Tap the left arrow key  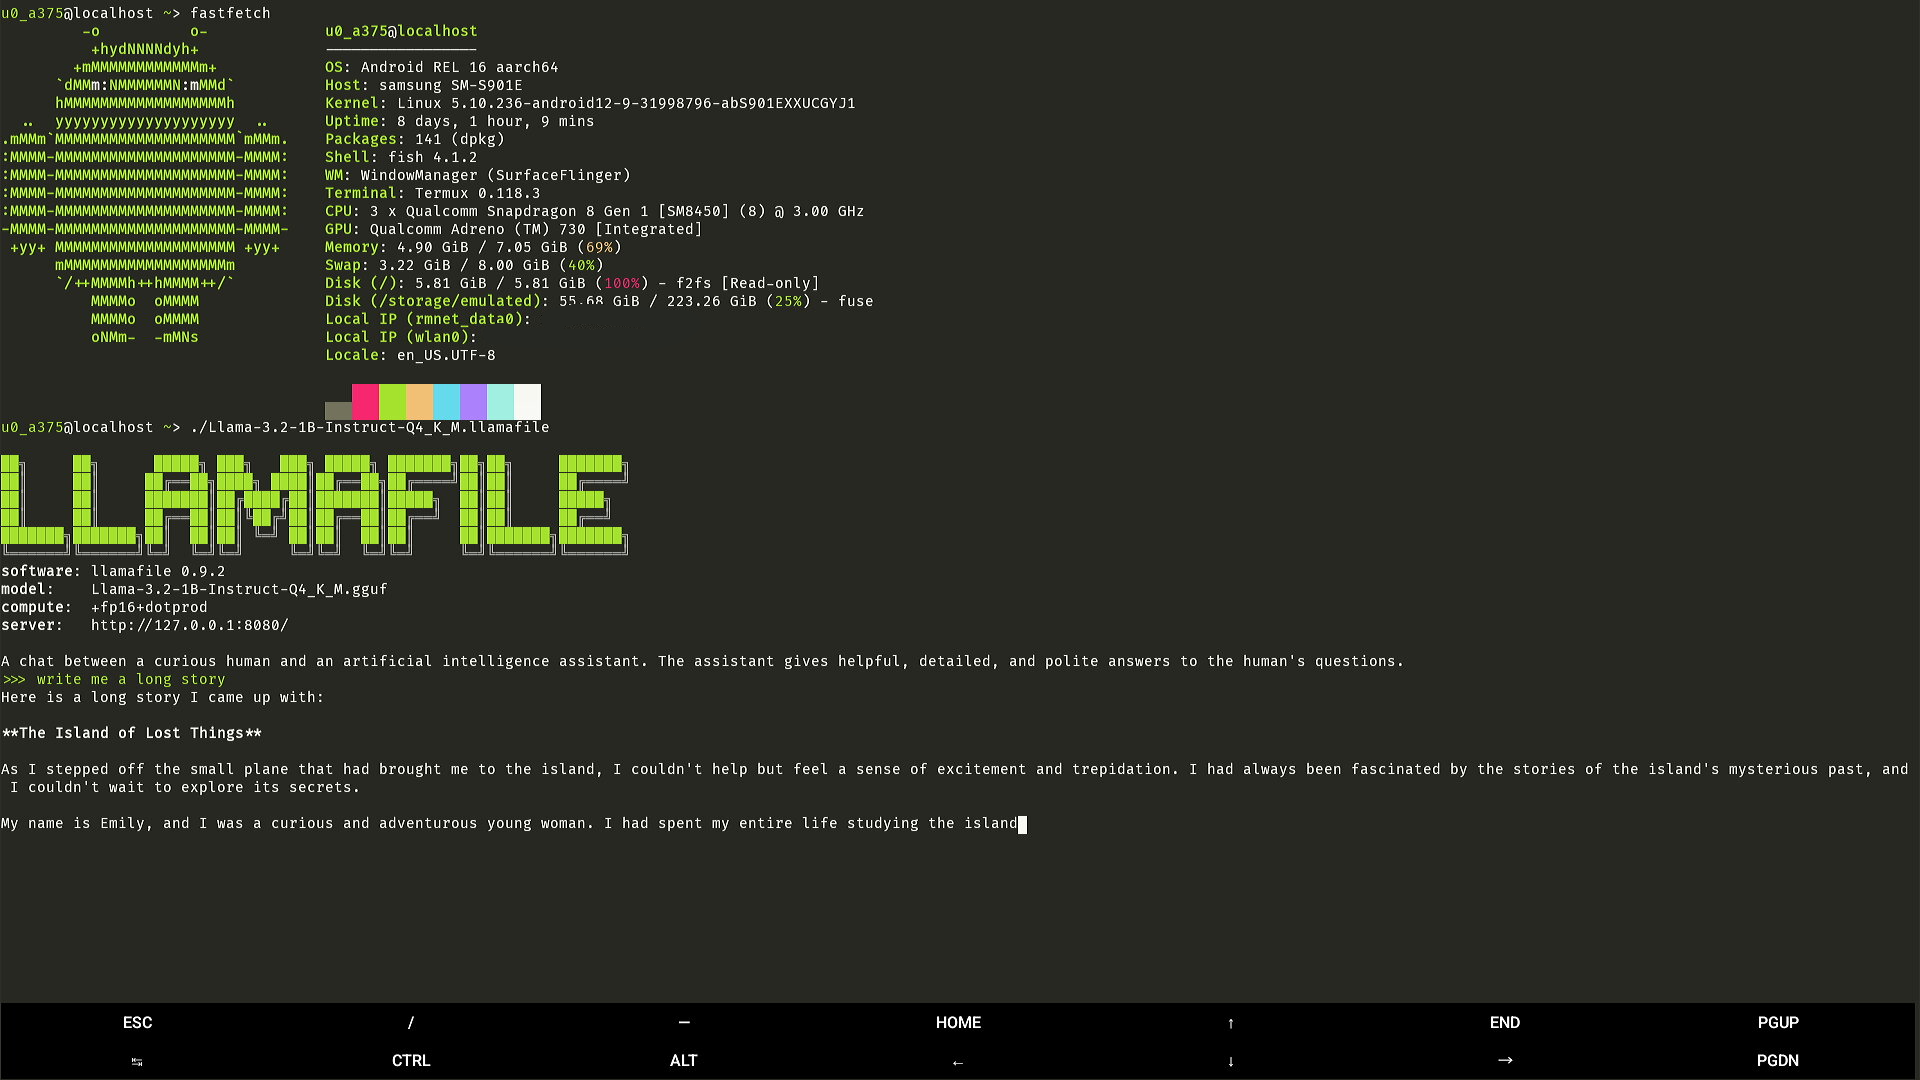point(958,1061)
